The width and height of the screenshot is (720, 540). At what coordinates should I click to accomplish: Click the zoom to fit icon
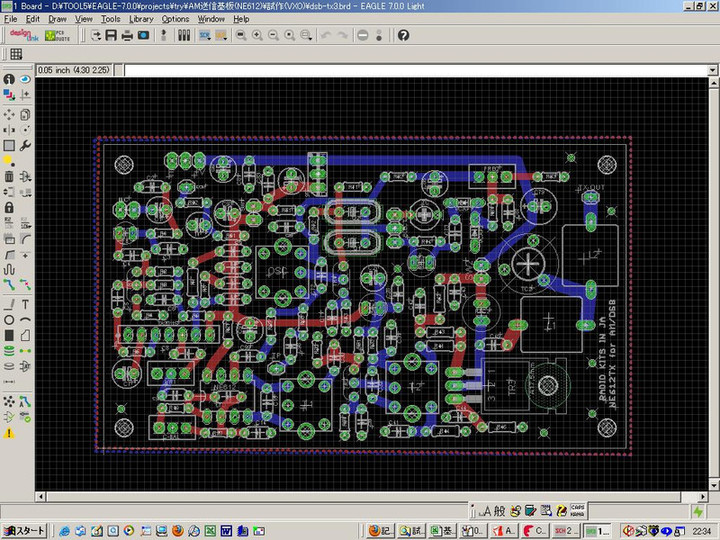click(241, 35)
